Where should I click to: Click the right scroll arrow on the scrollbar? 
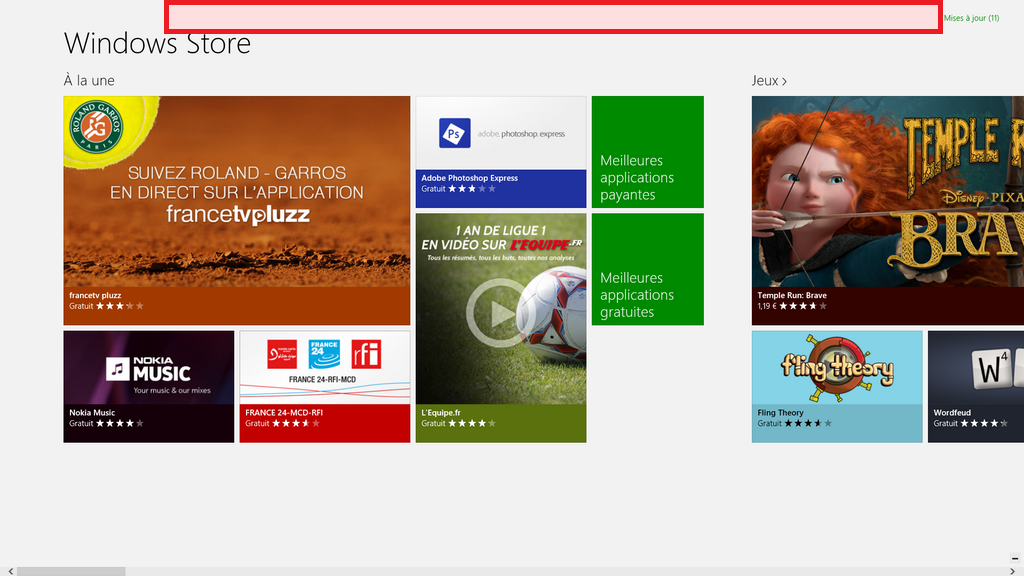(x=1014, y=571)
